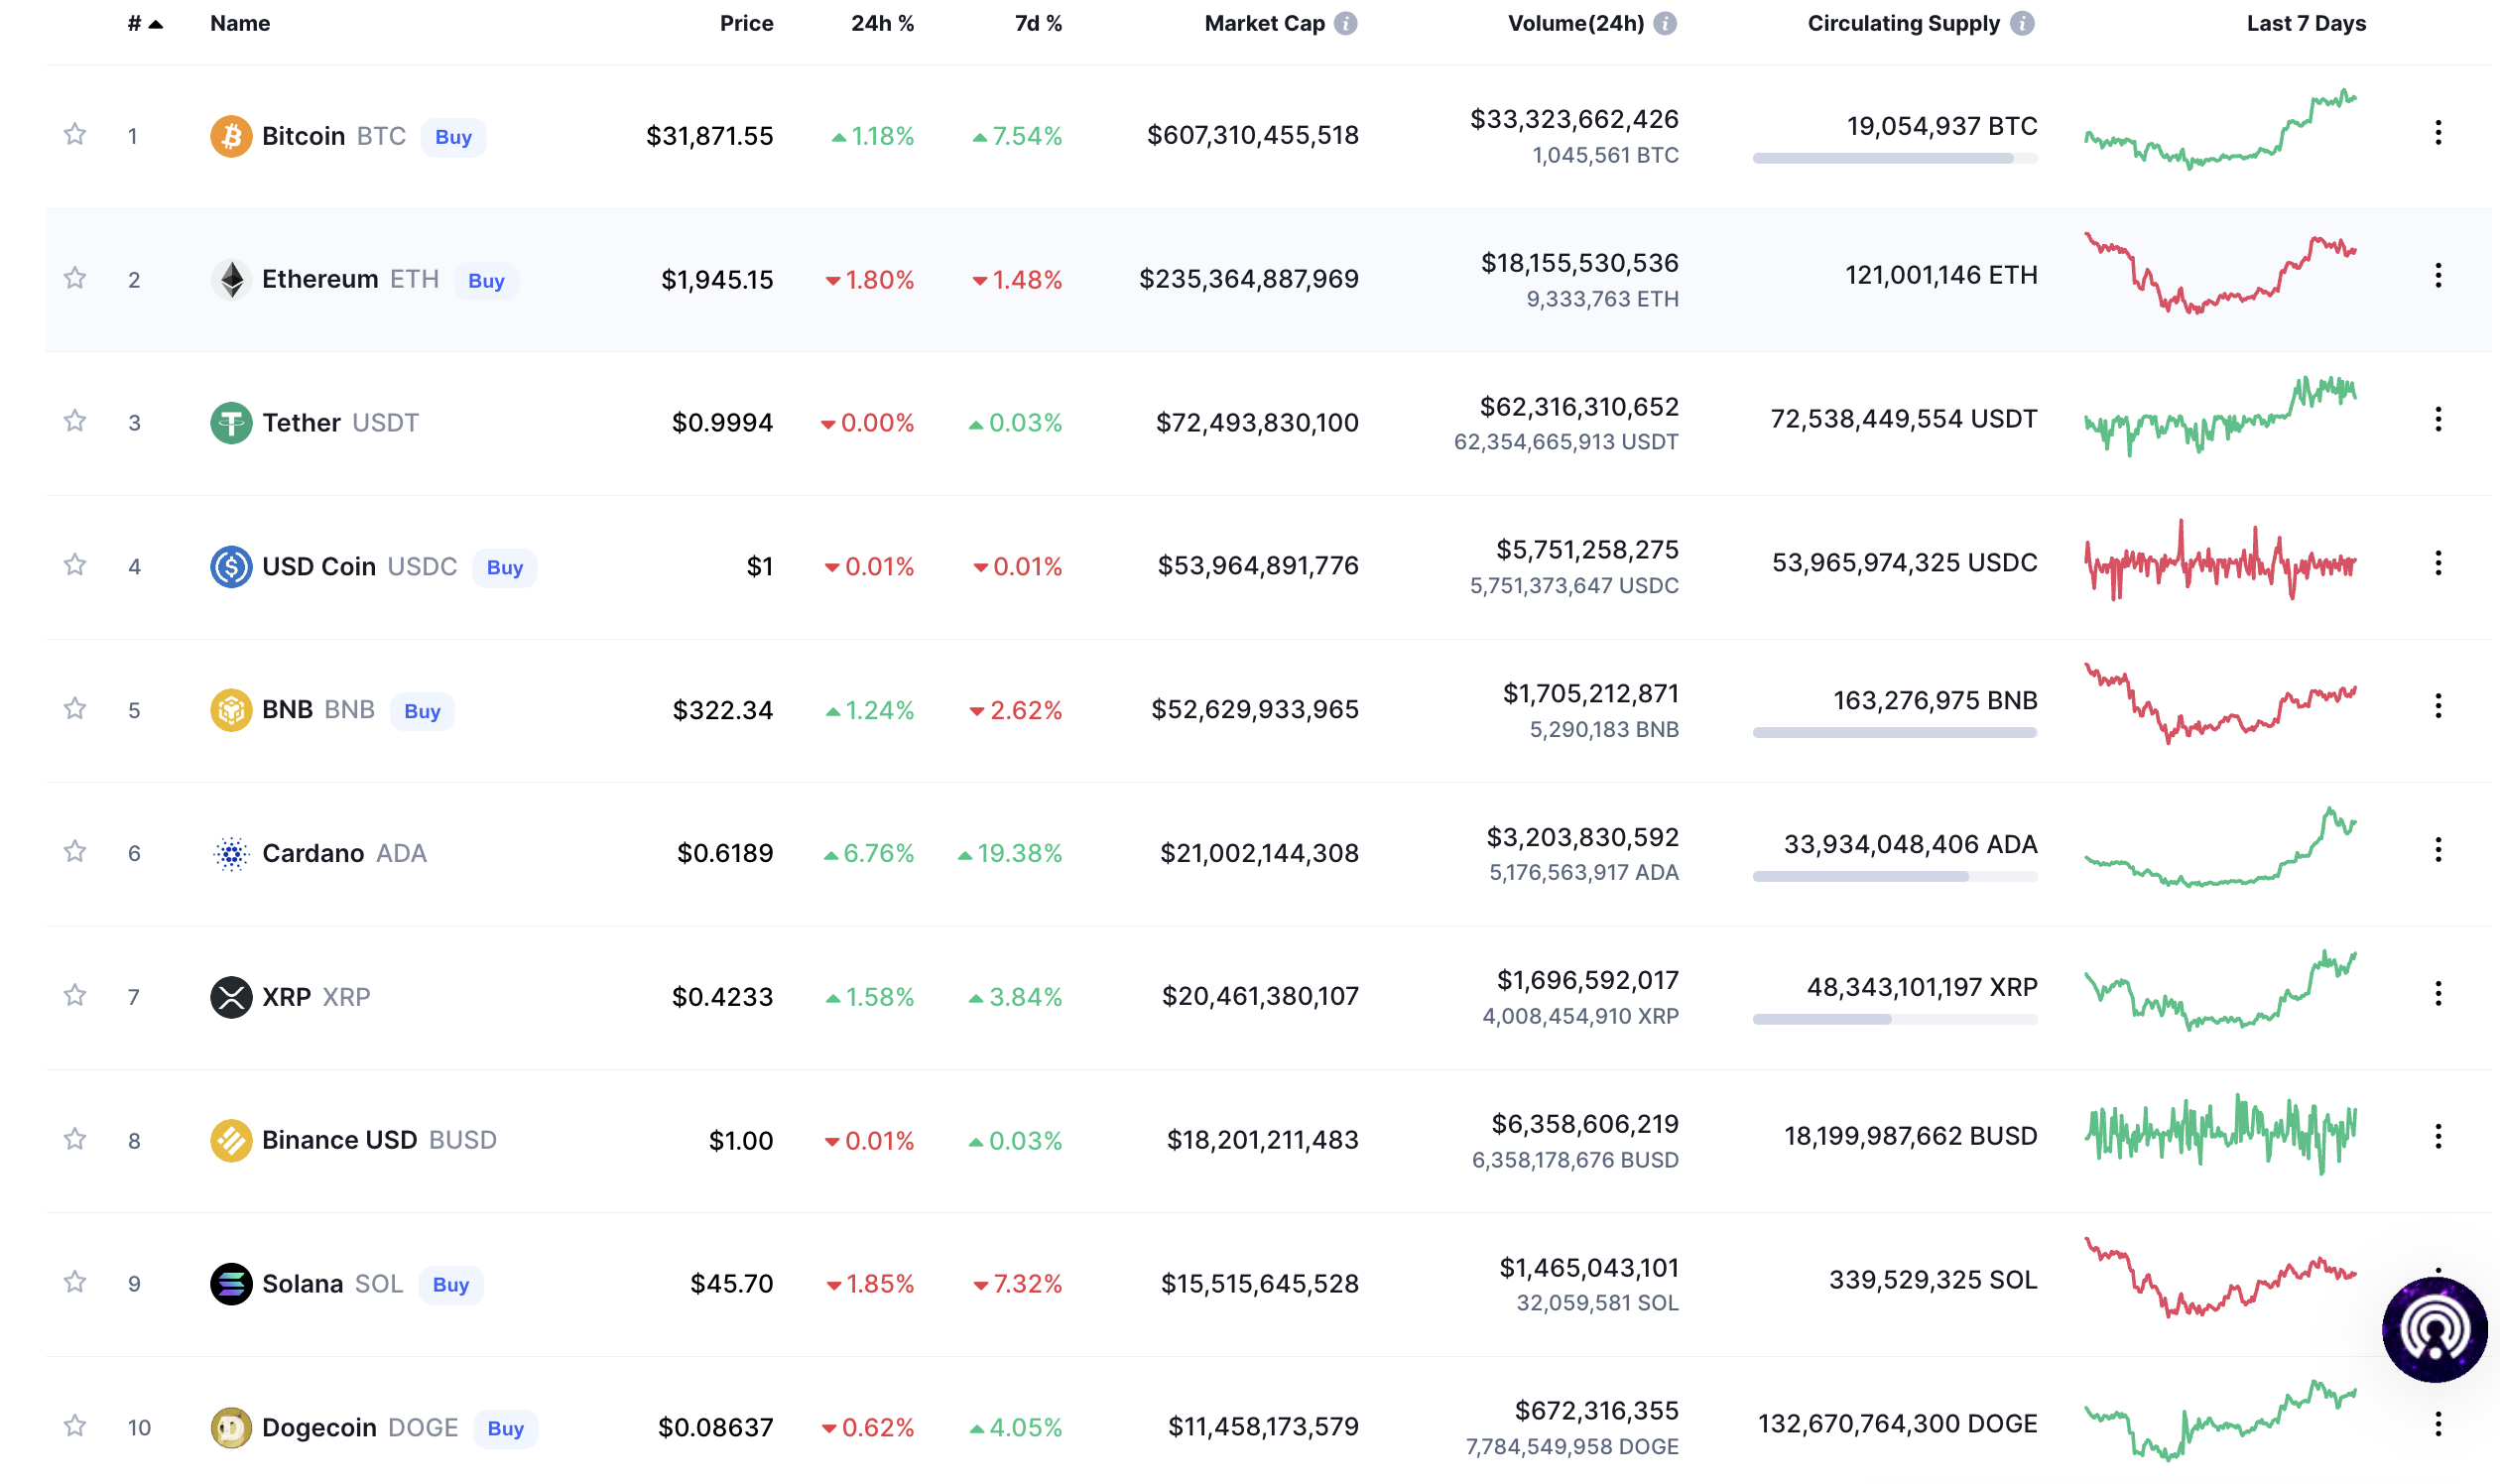Open the three-dot menu for Bitcoin
Screen dimensions: 2500x1484
(x=2438, y=132)
